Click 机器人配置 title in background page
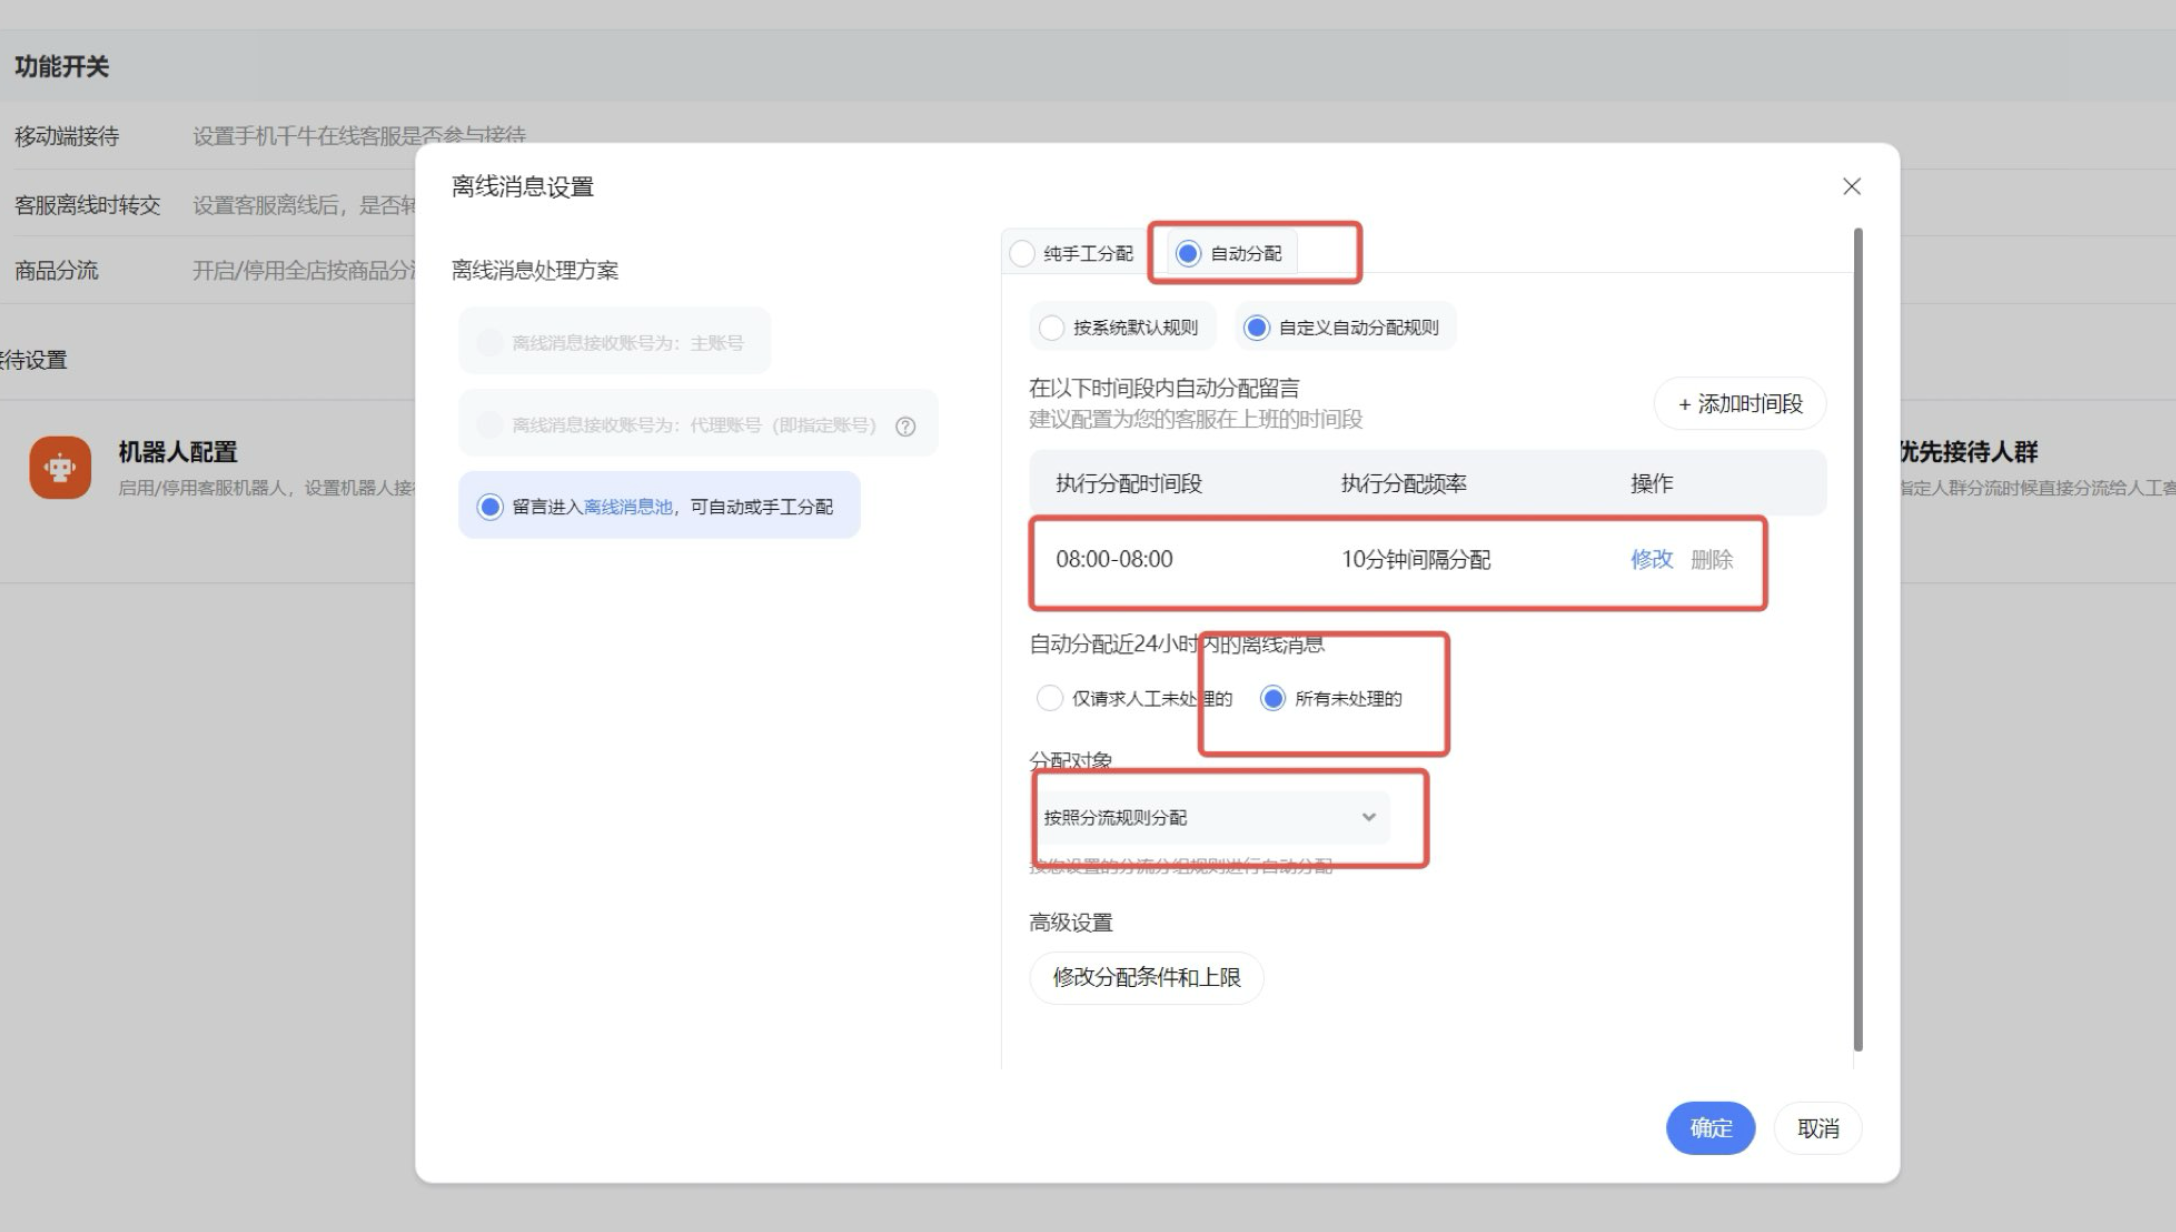This screenshot has height=1232, width=2176. click(x=178, y=452)
